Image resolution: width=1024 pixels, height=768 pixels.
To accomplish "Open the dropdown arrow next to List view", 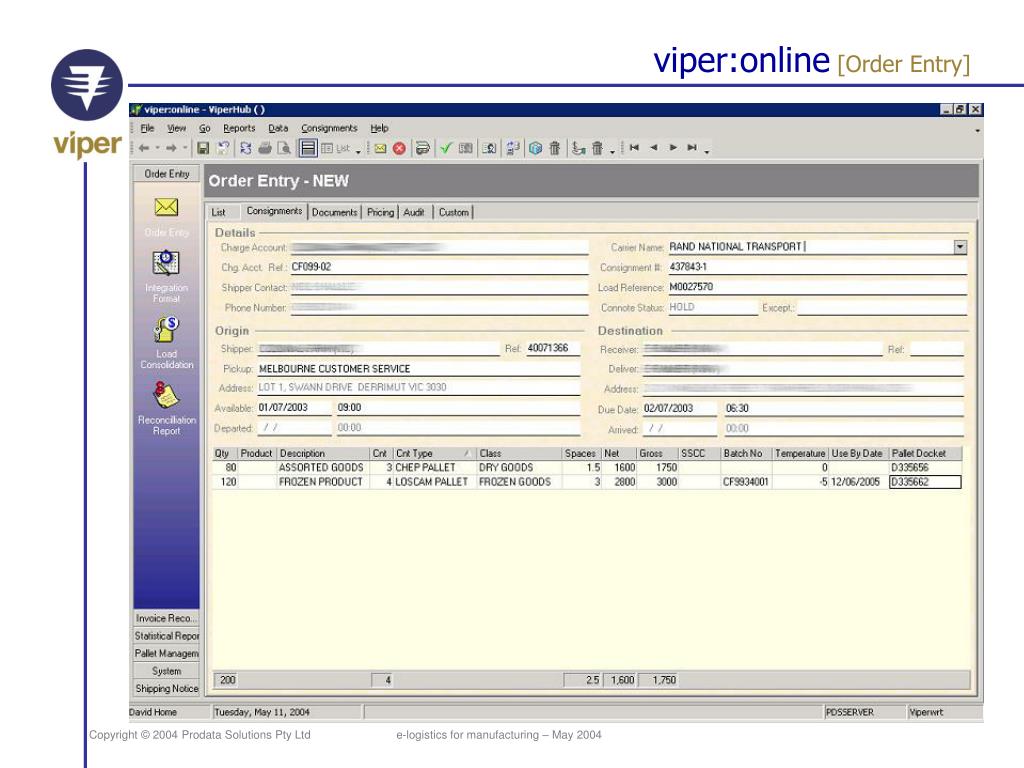I will click(x=359, y=152).
